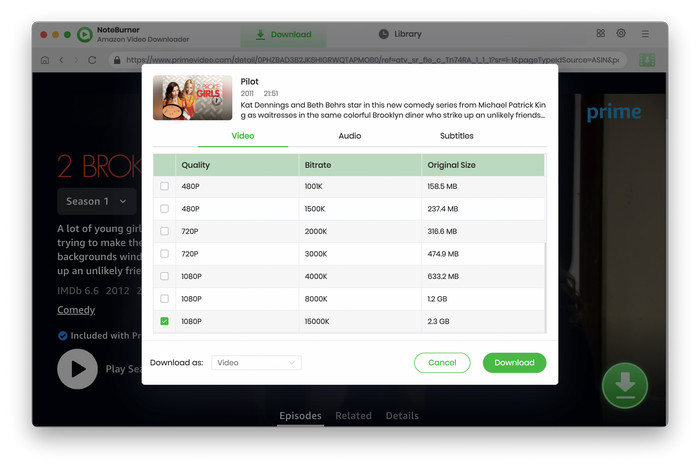
Task: Open the settings gear icon
Action: tap(621, 33)
